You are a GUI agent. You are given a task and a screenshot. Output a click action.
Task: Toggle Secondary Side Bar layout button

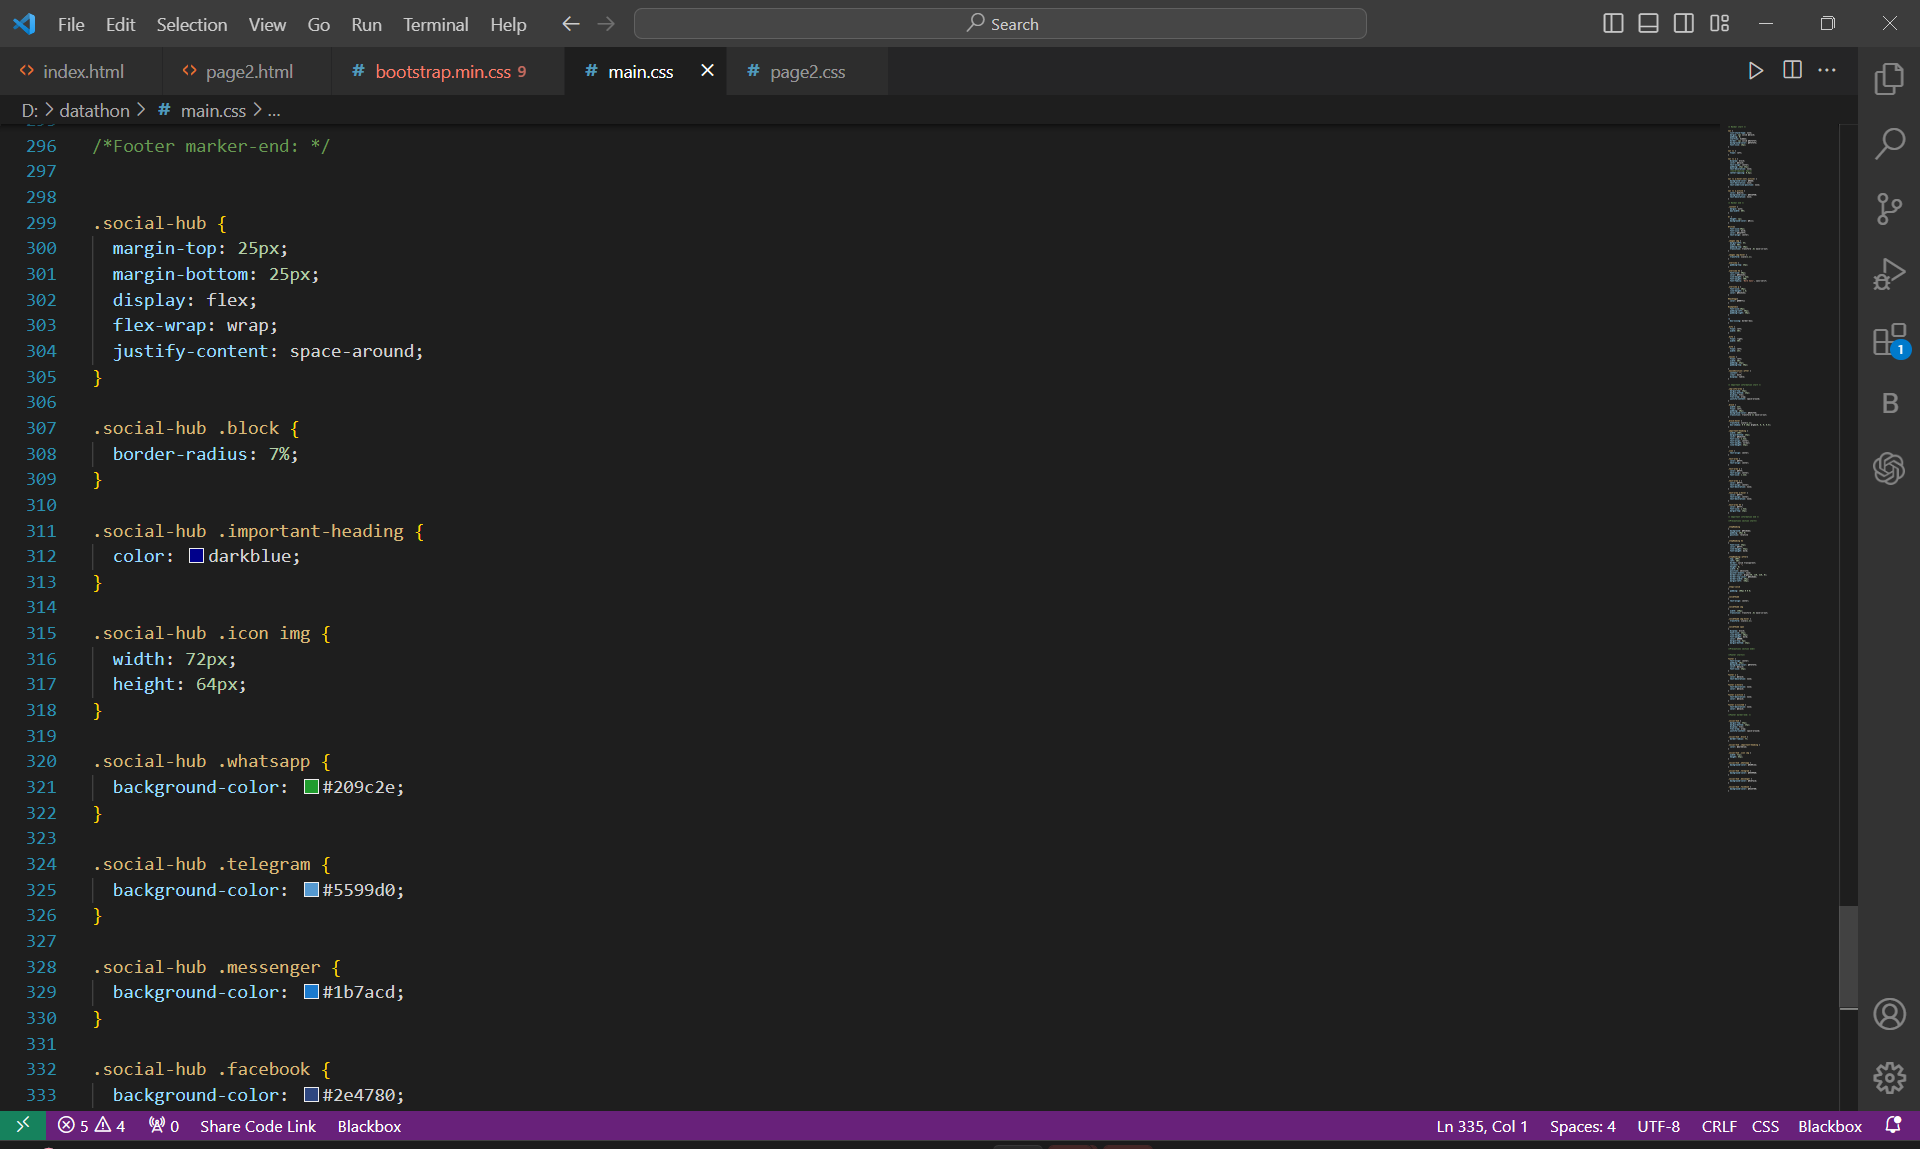click(1684, 23)
